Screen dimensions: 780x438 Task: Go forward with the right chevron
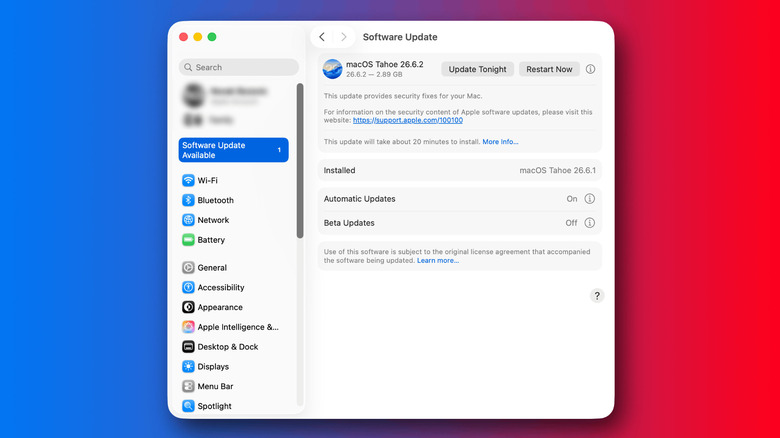click(x=344, y=37)
